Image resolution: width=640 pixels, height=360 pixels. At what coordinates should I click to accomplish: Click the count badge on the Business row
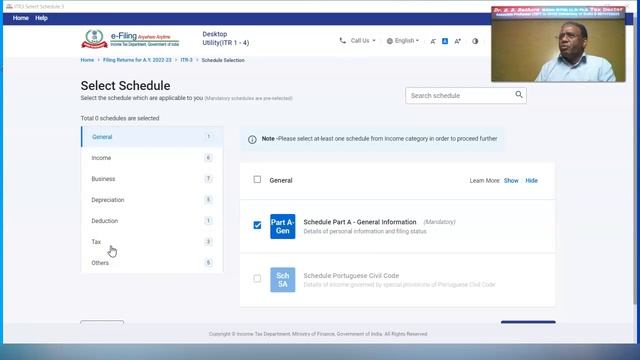click(208, 178)
